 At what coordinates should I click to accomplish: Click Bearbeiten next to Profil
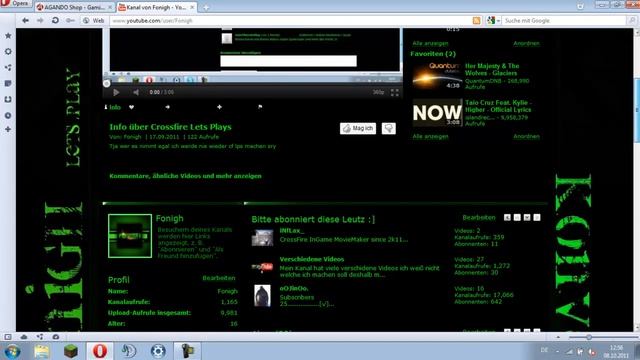219,278
